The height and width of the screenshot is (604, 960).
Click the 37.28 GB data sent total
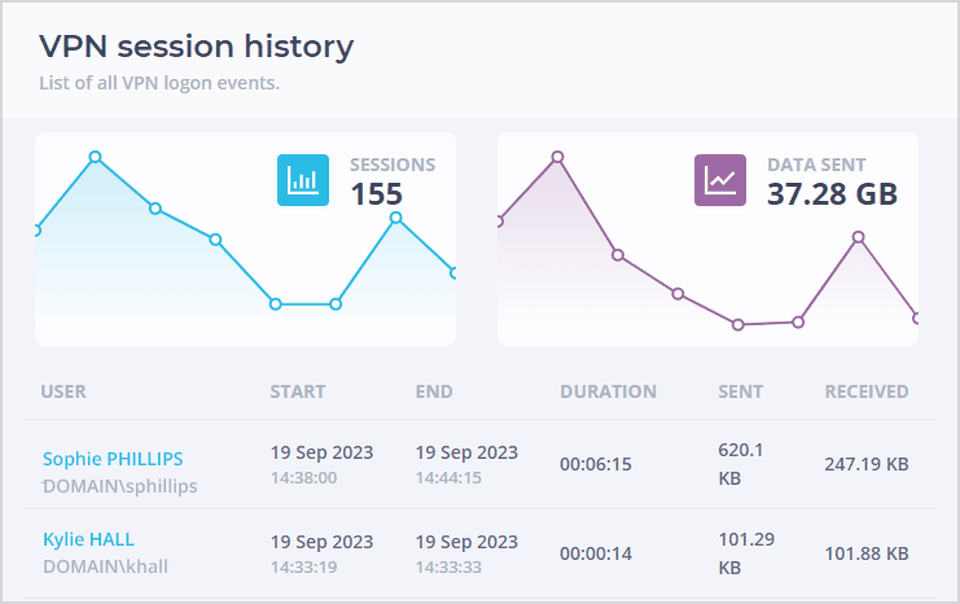coord(832,194)
